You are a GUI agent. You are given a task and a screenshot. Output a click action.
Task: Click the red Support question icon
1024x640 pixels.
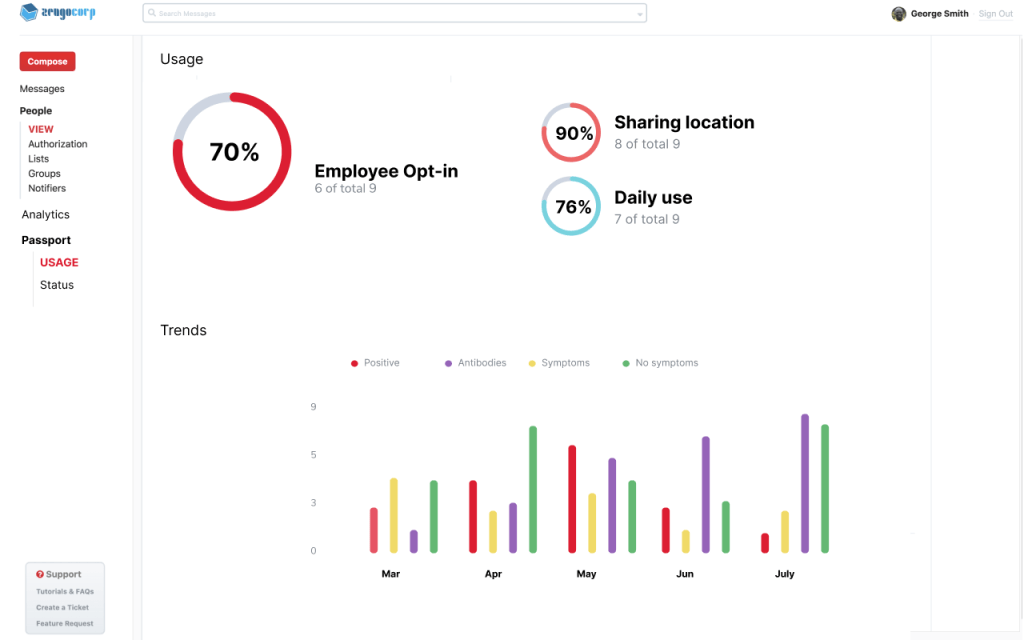click(40, 575)
